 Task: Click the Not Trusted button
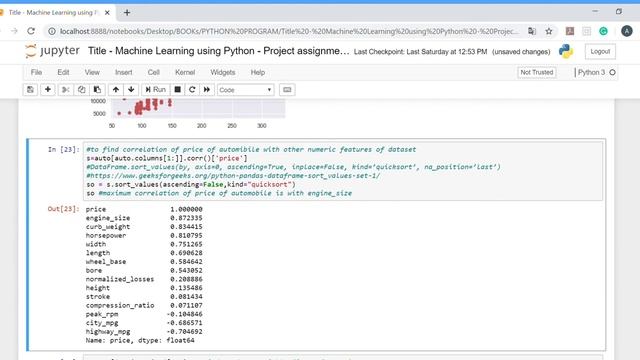(x=536, y=72)
